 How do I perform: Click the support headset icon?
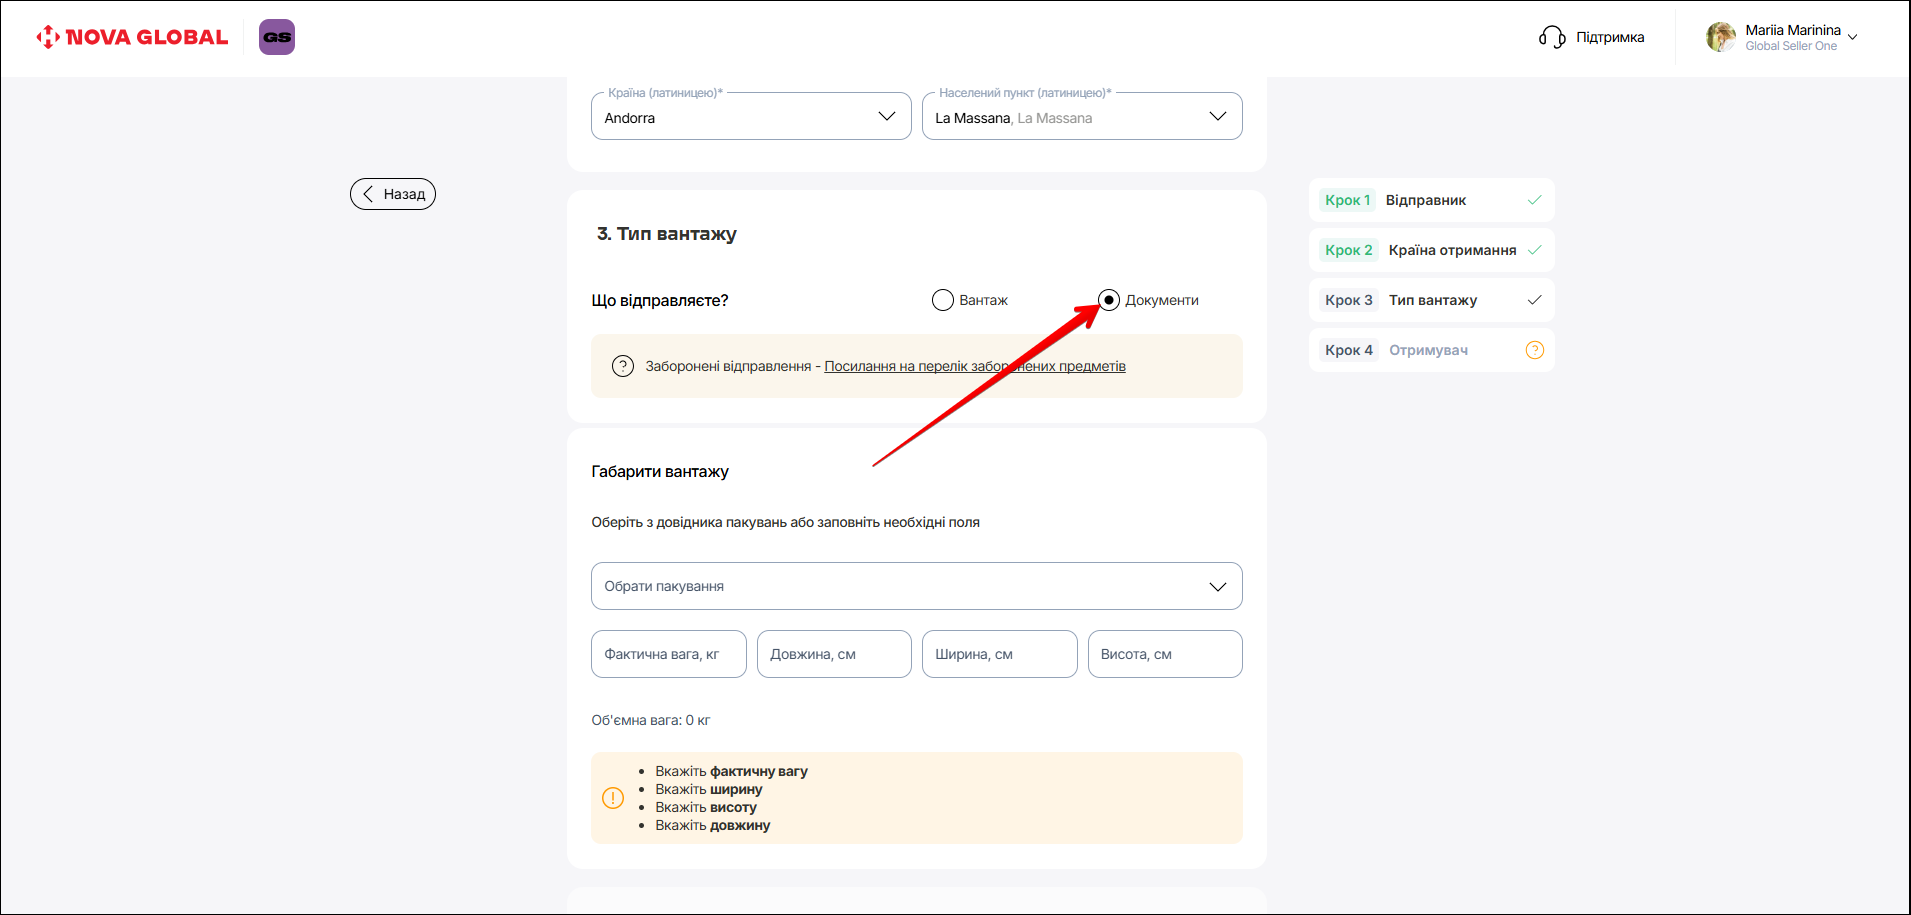1551,37
